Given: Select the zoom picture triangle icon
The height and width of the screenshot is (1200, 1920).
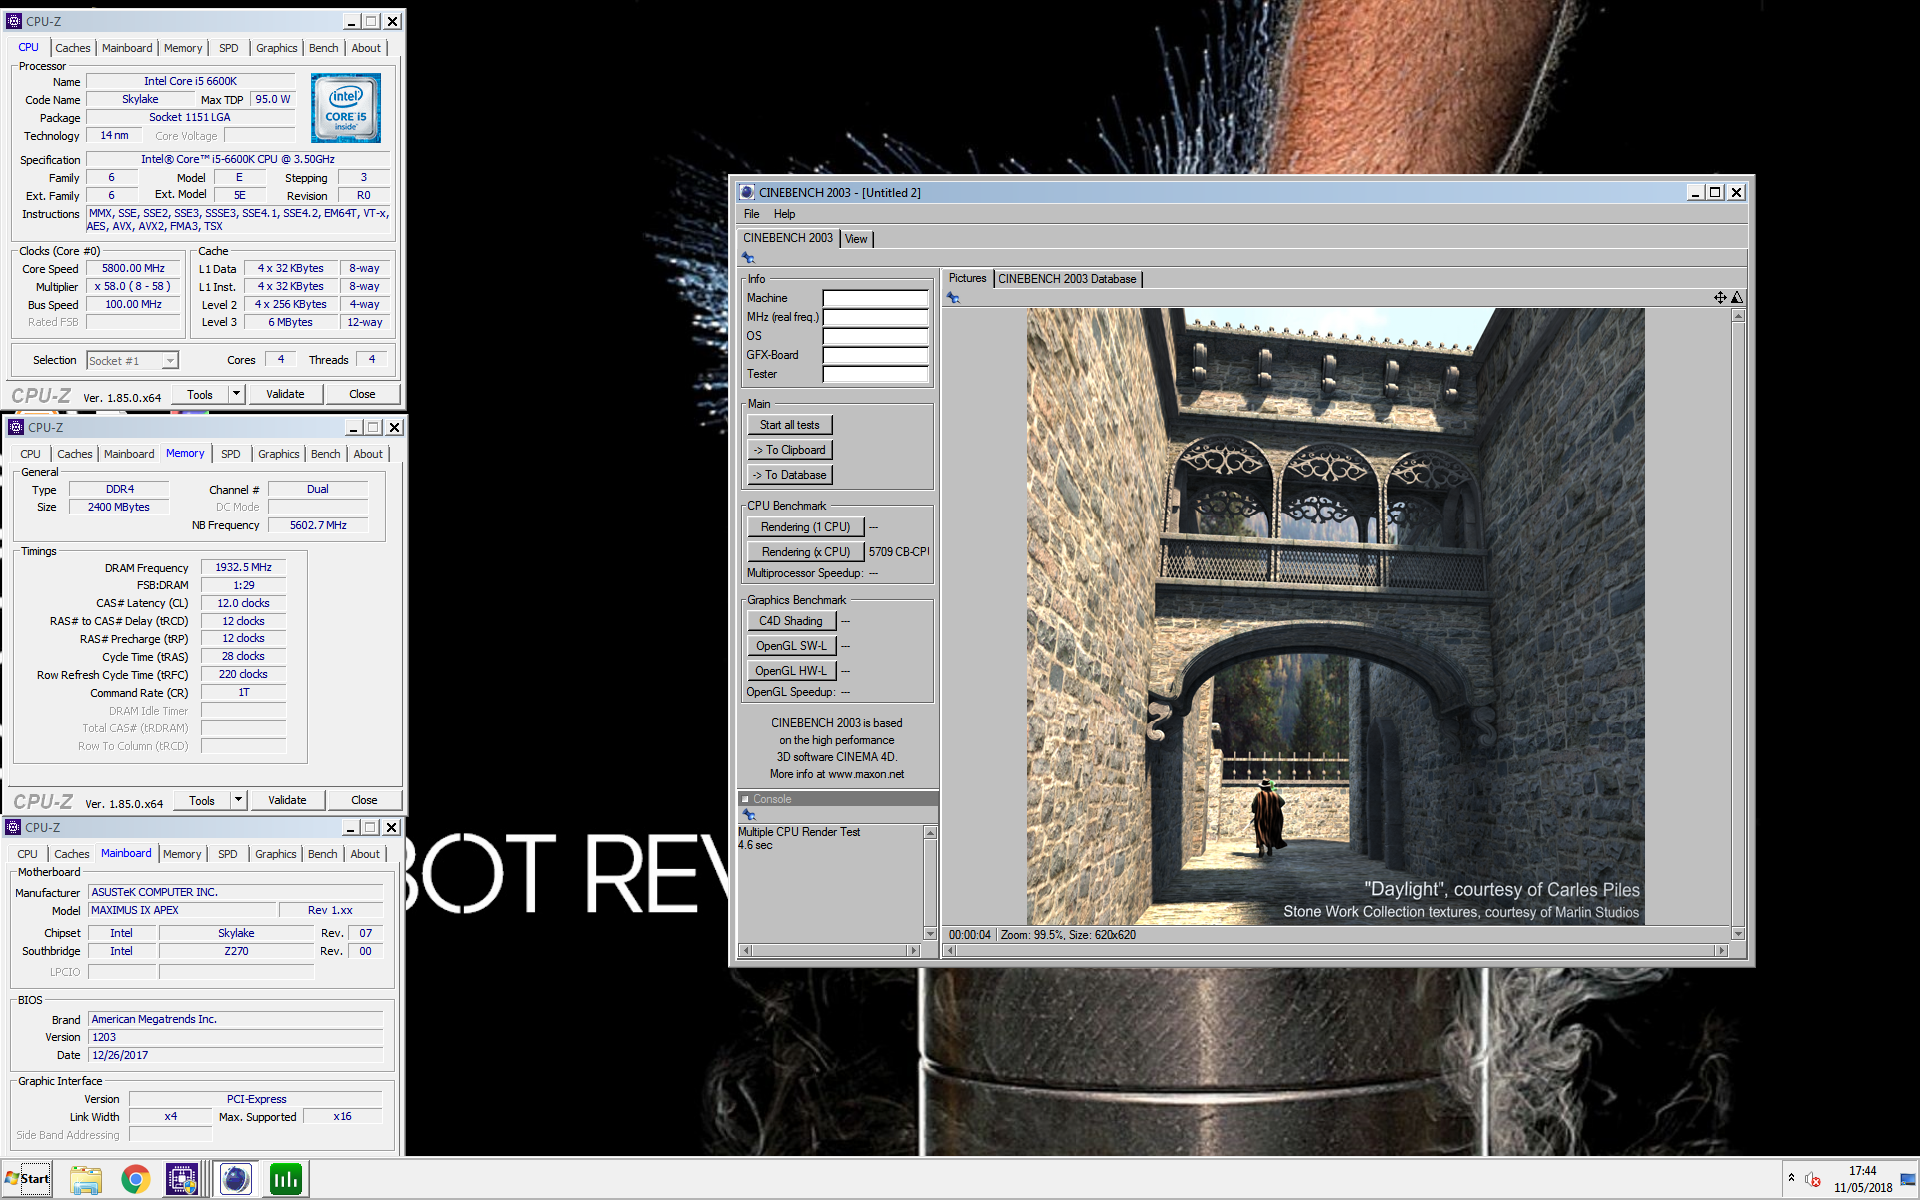Looking at the screenshot, I should (x=1737, y=297).
